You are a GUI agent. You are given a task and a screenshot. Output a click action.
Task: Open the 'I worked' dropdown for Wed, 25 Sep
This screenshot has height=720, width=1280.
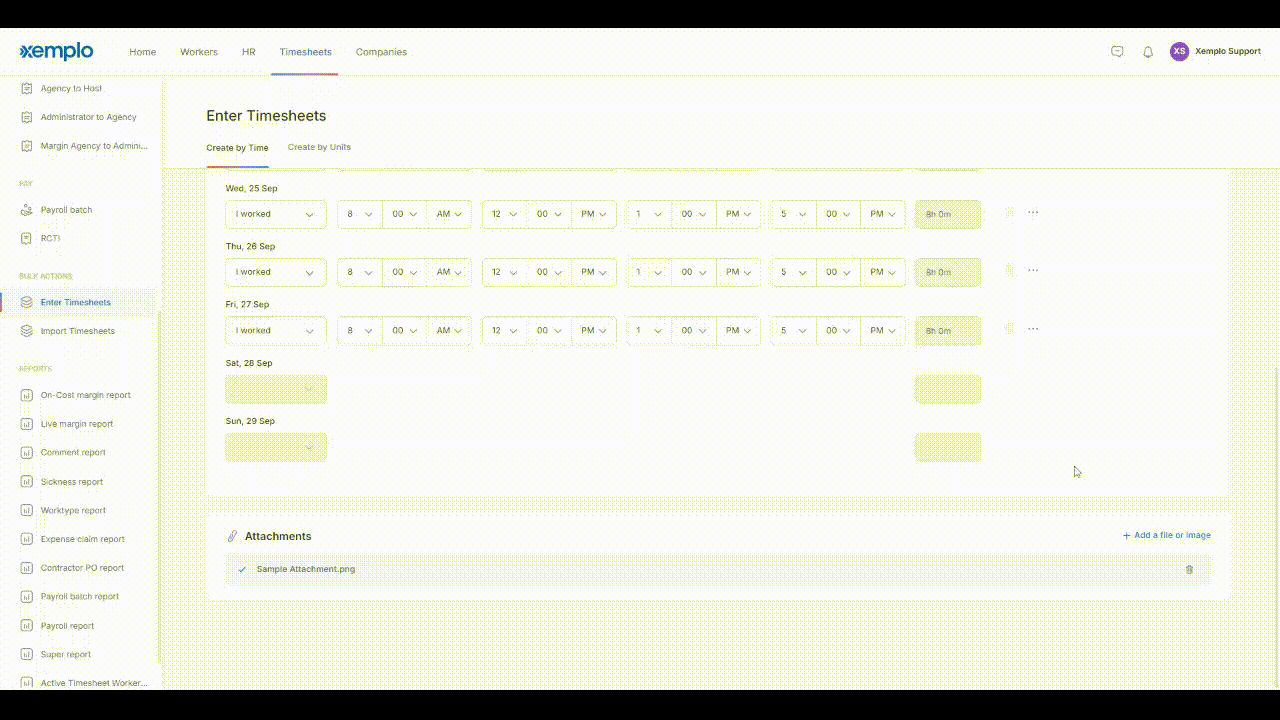tap(276, 215)
